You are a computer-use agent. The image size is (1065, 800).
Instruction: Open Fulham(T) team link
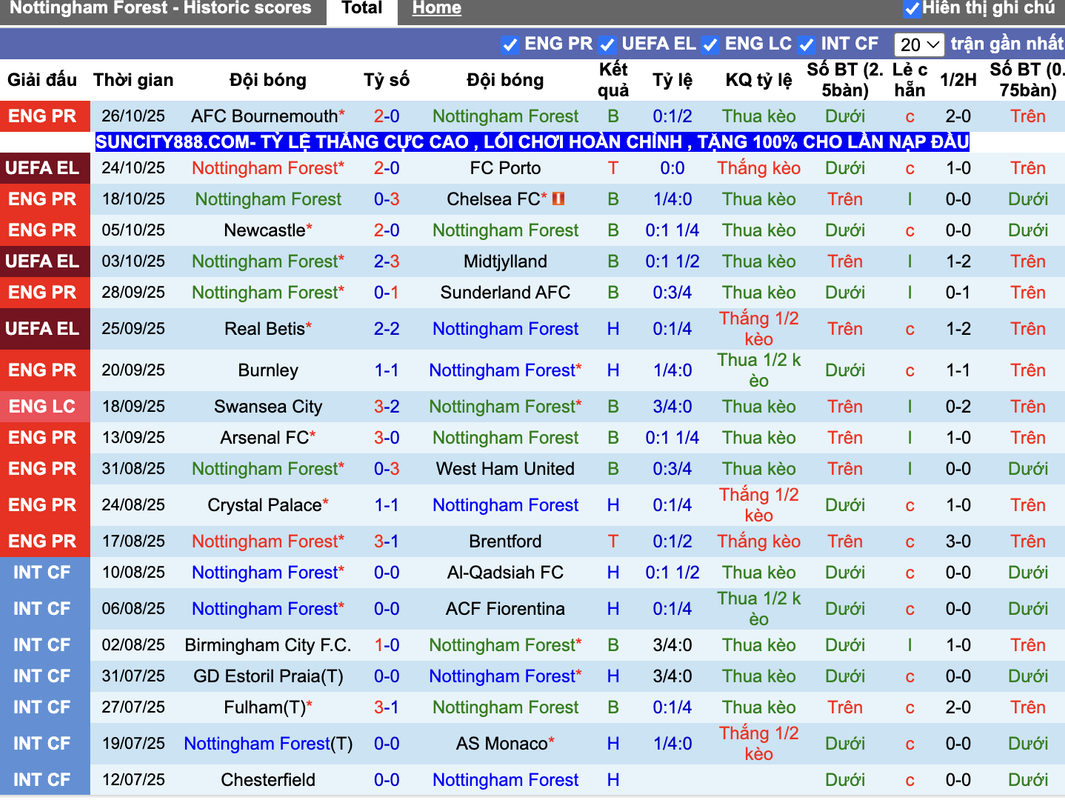(x=264, y=708)
